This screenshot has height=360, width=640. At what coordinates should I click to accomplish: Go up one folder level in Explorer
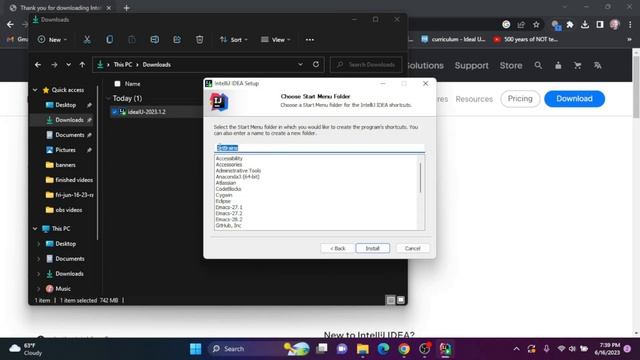point(82,64)
